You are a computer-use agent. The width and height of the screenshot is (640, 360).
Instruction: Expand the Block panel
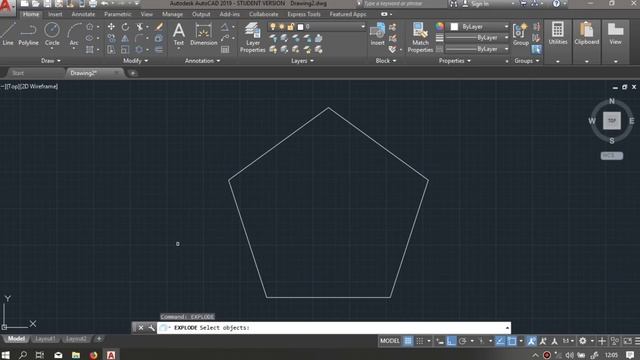[386, 60]
